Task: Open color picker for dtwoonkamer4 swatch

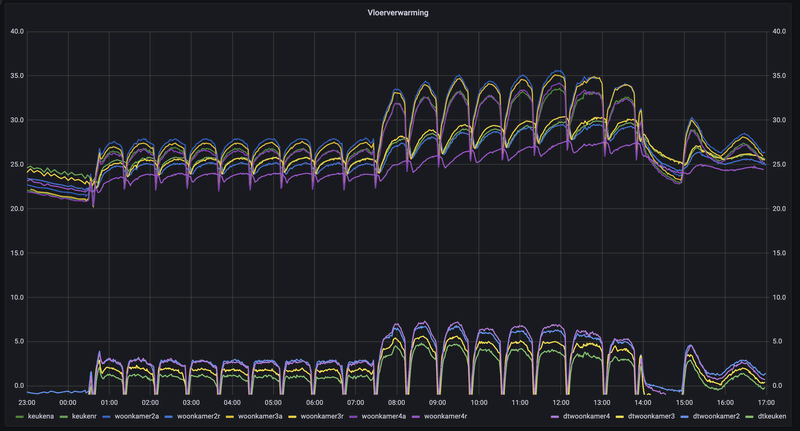Action: (555, 417)
